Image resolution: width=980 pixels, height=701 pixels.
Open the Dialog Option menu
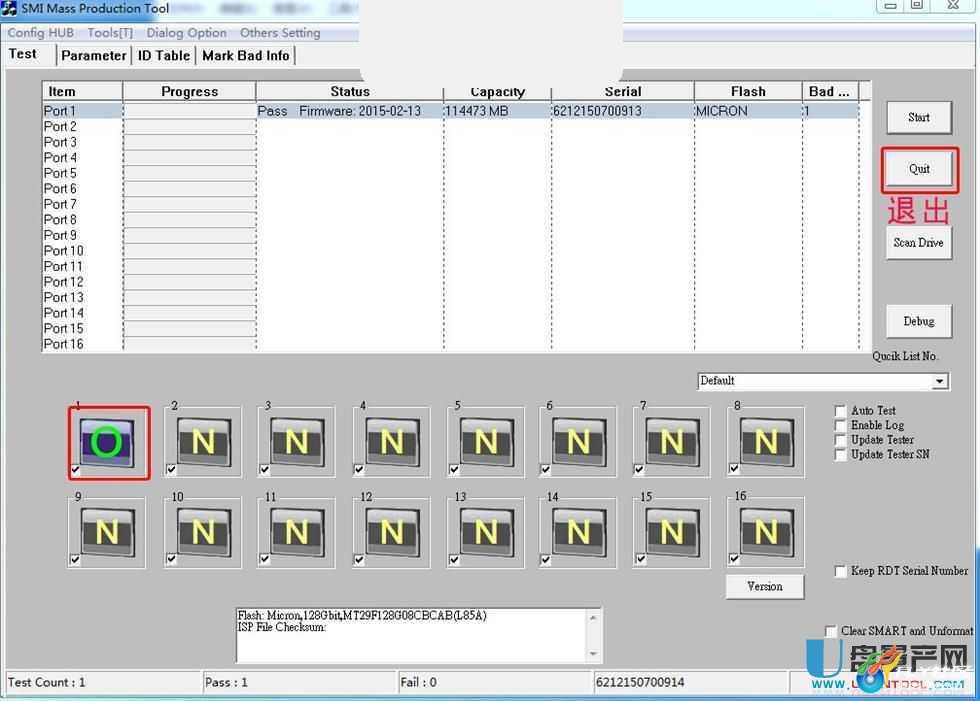click(x=186, y=32)
